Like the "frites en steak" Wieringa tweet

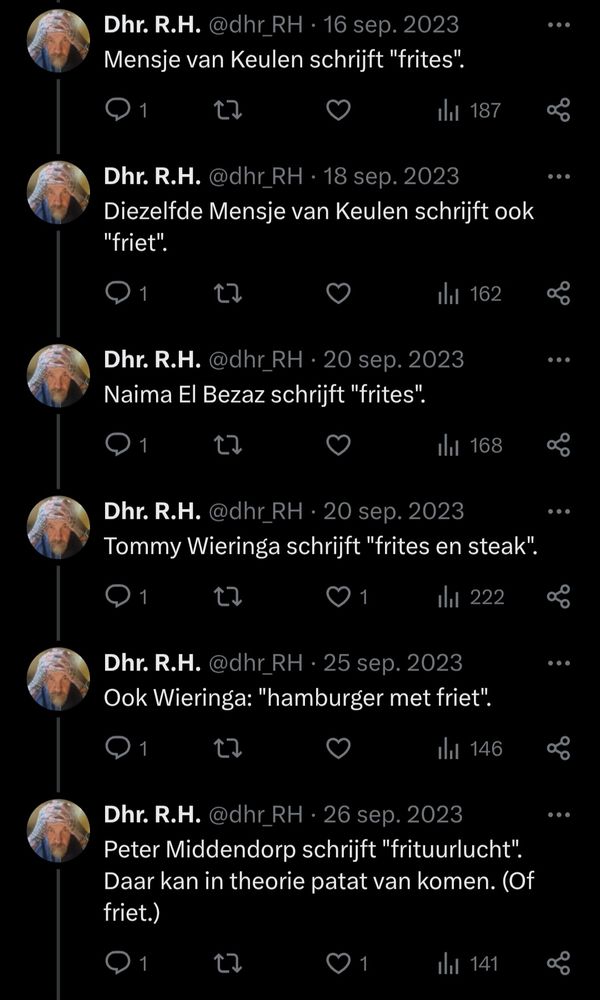339,597
